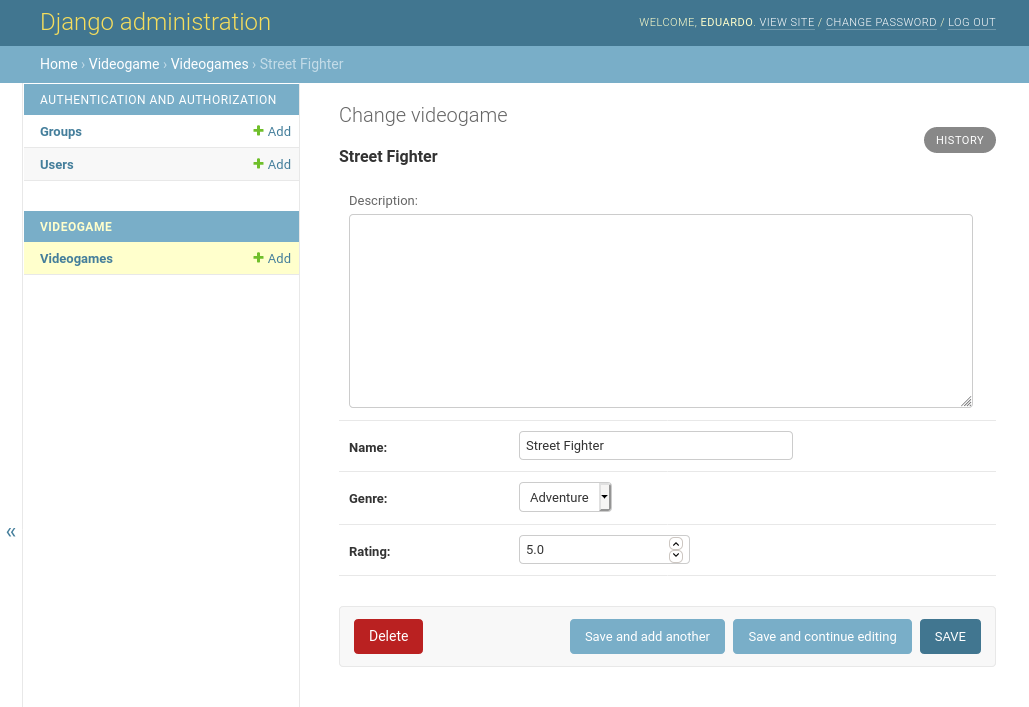Open Videogames breadcrumb link
Screen dimensions: 1029x707
(x=209, y=64)
